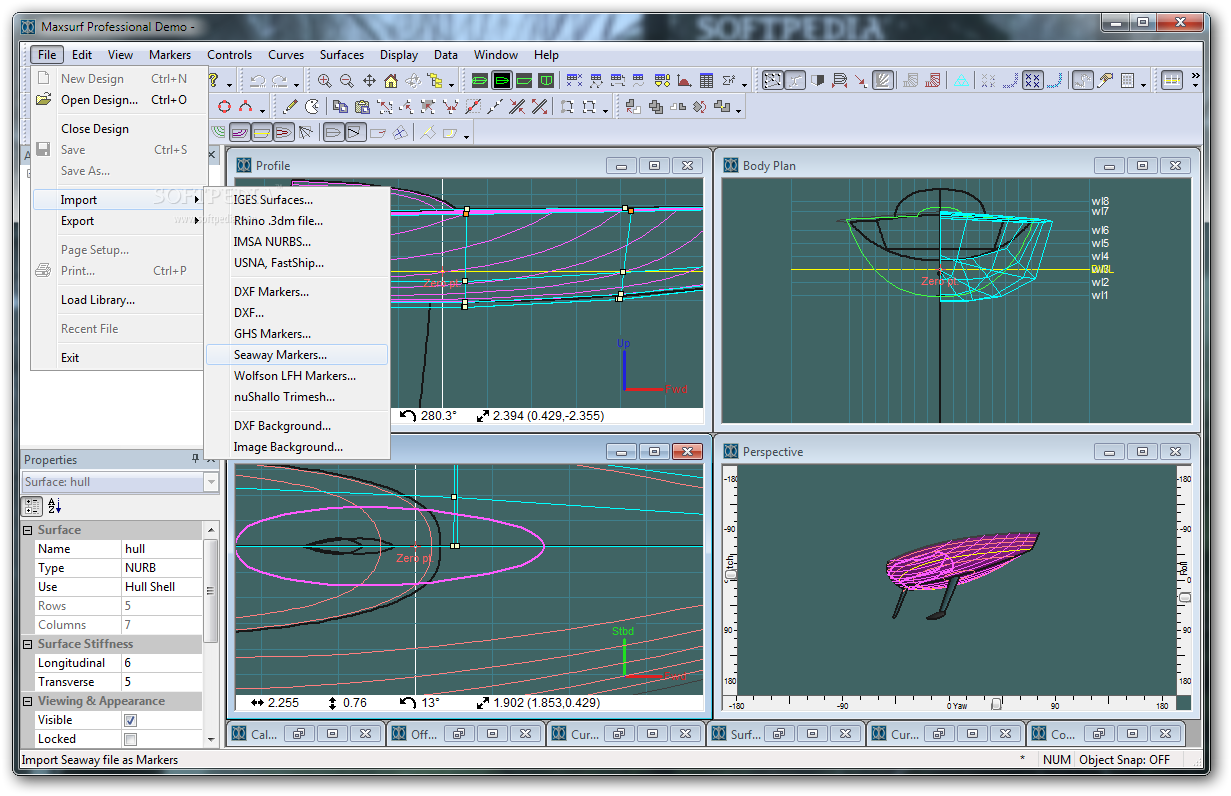Select the Hull Shell Use value

point(161,587)
